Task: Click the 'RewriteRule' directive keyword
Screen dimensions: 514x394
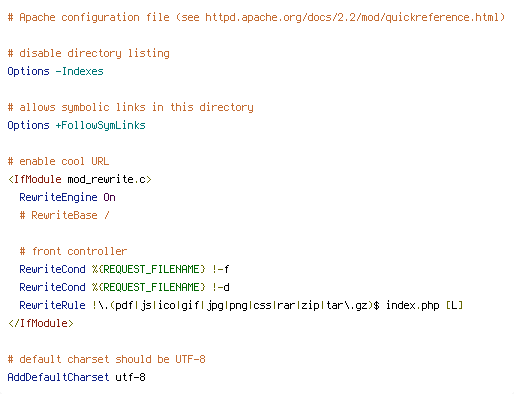Action: [52, 305]
